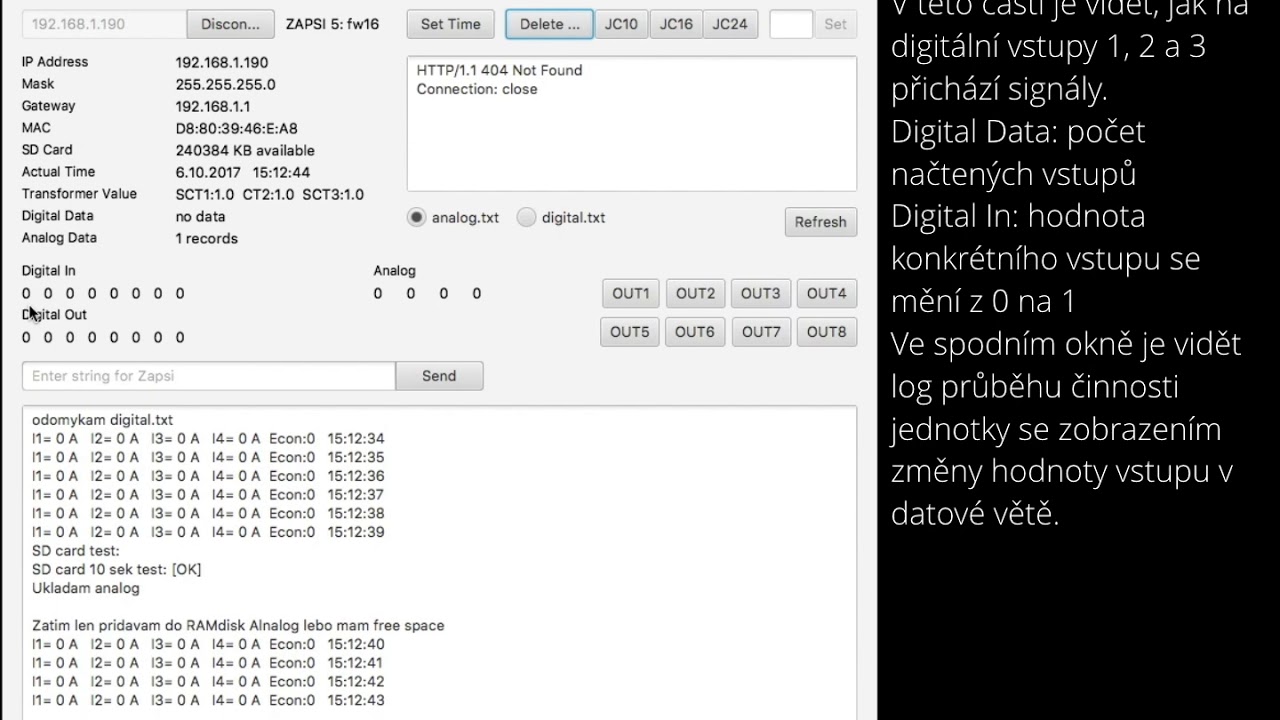Click the Analog Data '1 records' value
The height and width of the screenshot is (720, 1280).
tap(206, 238)
